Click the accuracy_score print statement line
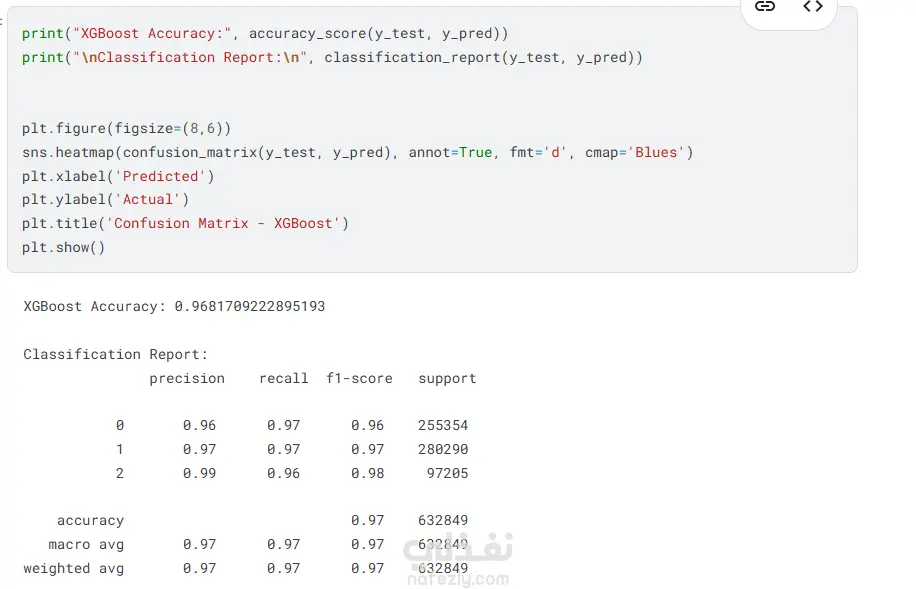The height and width of the screenshot is (589, 916). [x=265, y=34]
